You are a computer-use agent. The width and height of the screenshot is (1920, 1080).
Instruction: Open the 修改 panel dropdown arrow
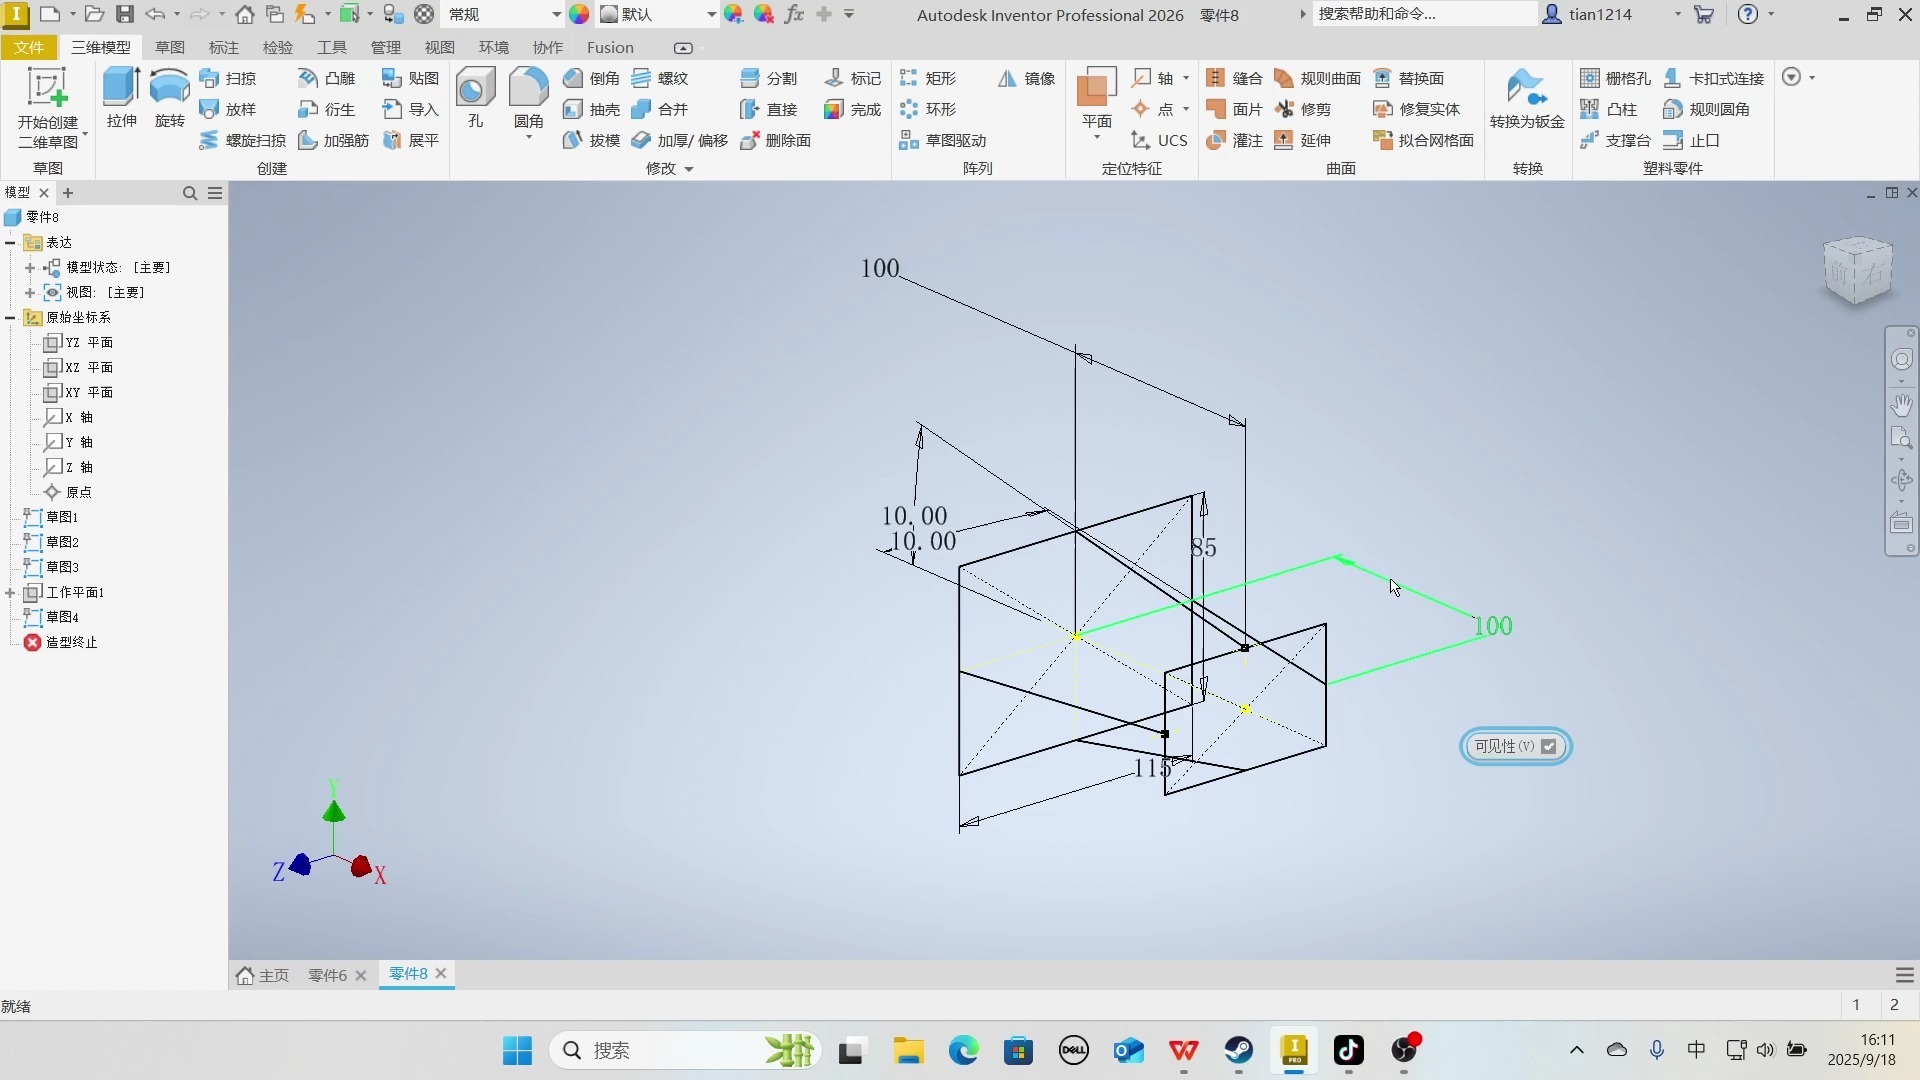coord(689,169)
